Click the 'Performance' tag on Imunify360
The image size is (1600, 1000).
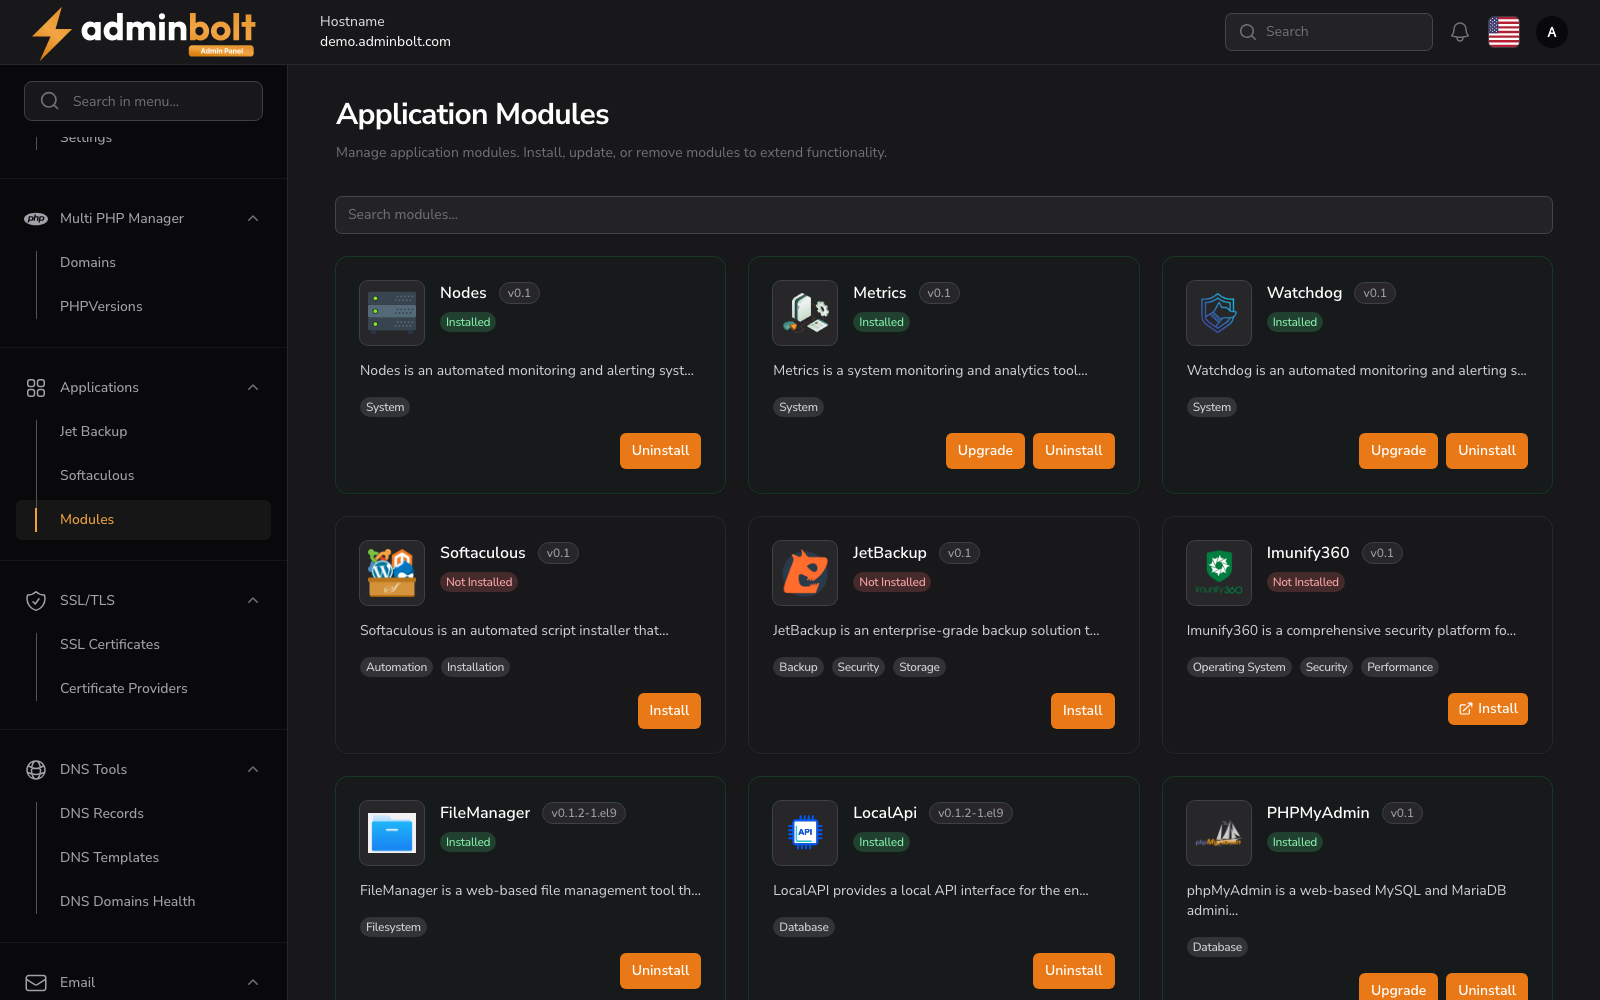(1400, 667)
